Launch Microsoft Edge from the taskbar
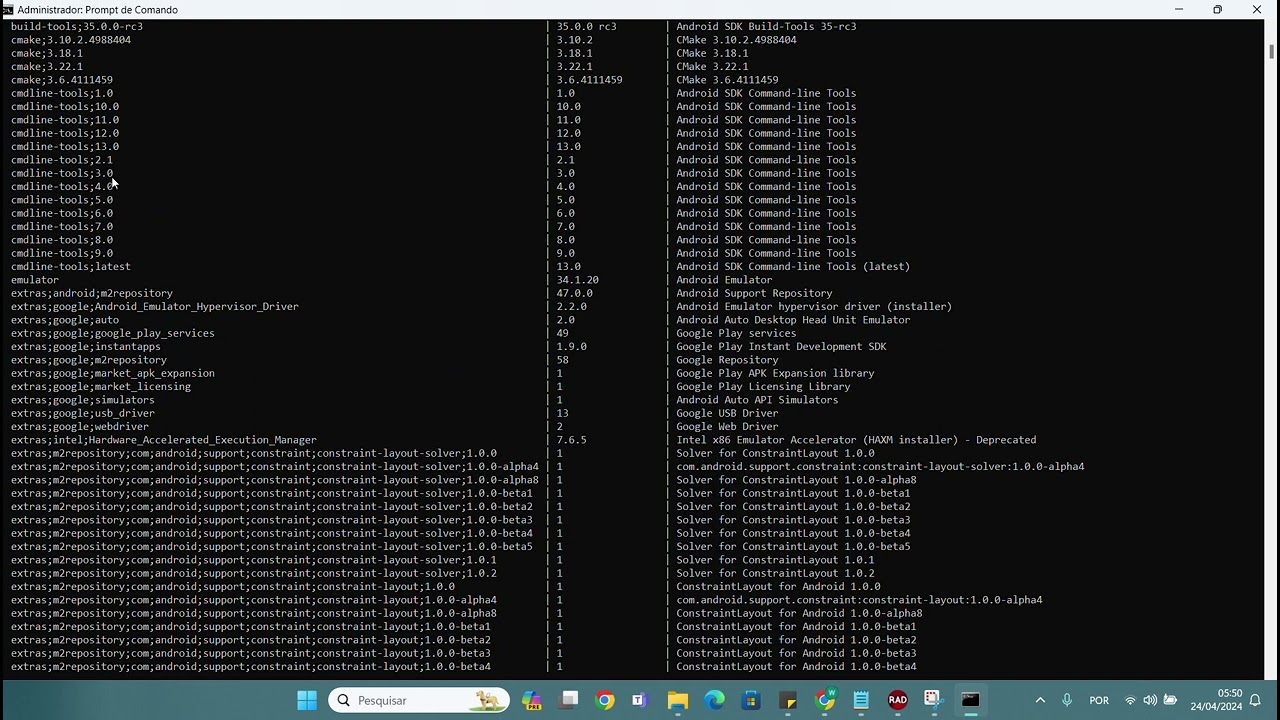Viewport: 1280px width, 720px height. [x=714, y=700]
